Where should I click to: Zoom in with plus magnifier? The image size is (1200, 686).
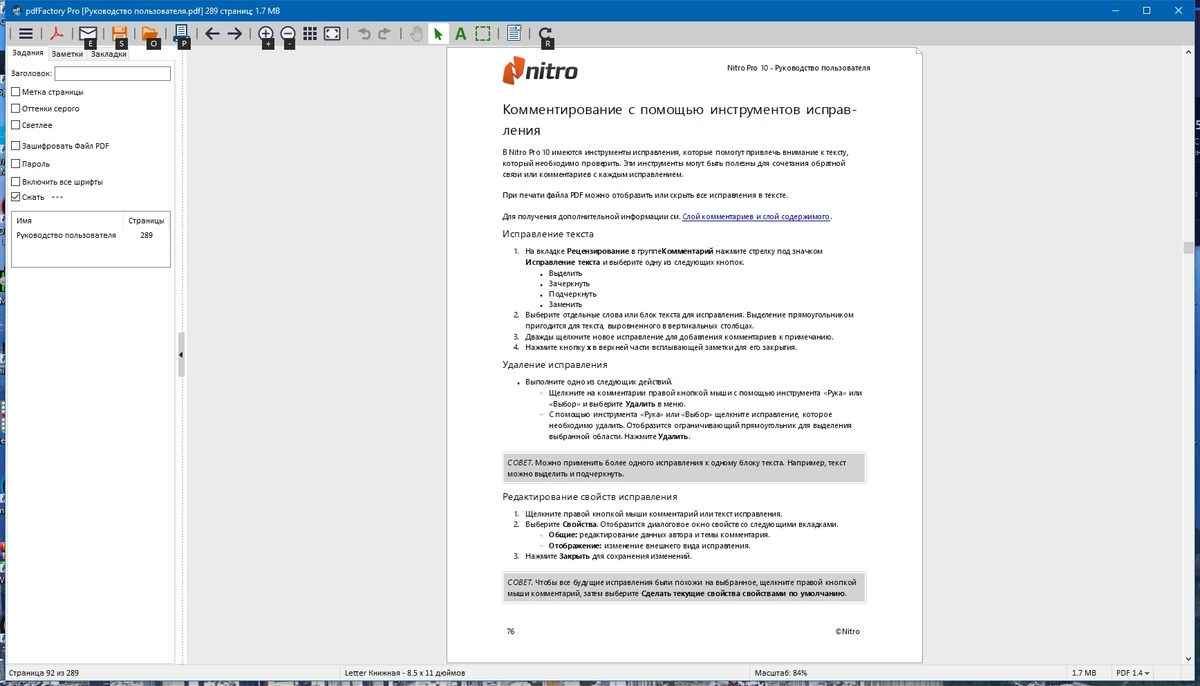pos(266,33)
